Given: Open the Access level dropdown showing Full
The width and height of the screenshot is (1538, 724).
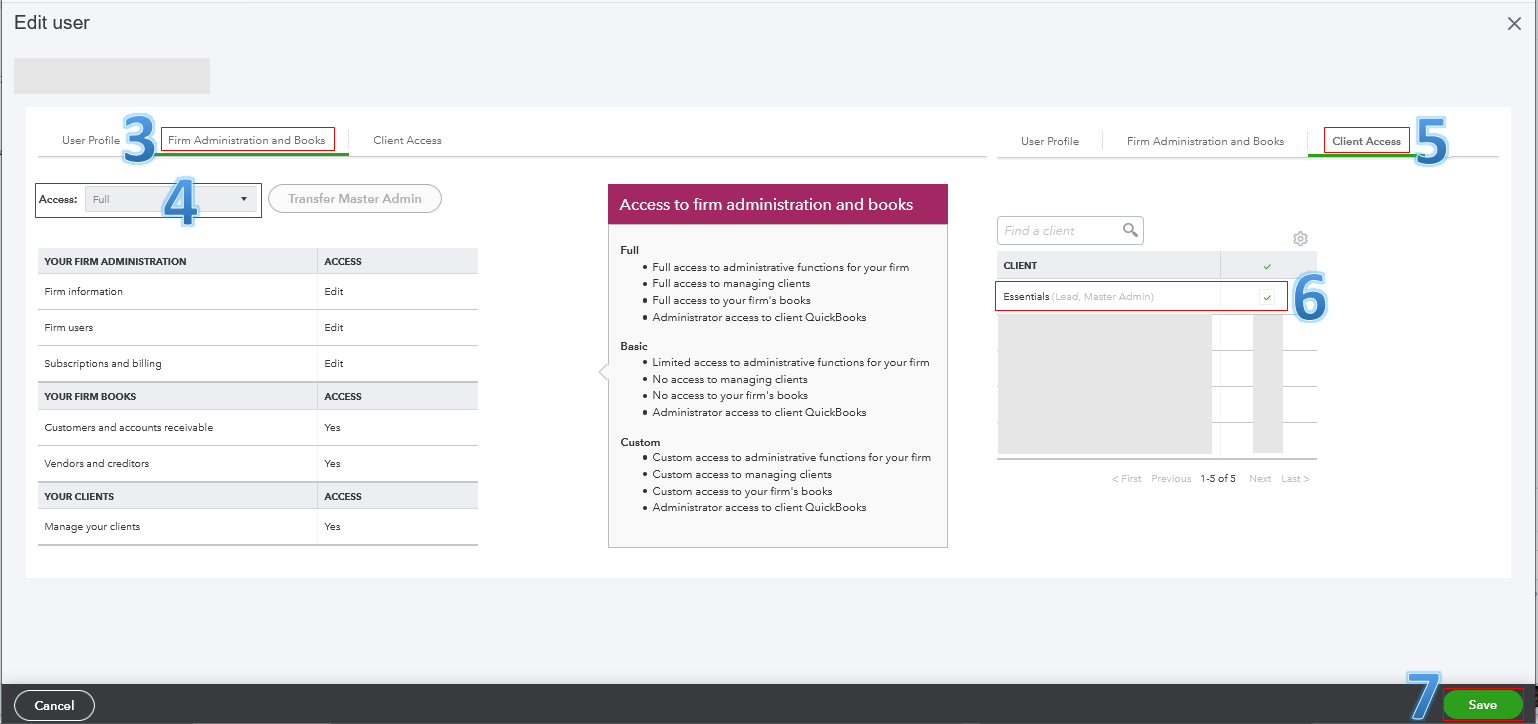Looking at the screenshot, I should pos(170,199).
